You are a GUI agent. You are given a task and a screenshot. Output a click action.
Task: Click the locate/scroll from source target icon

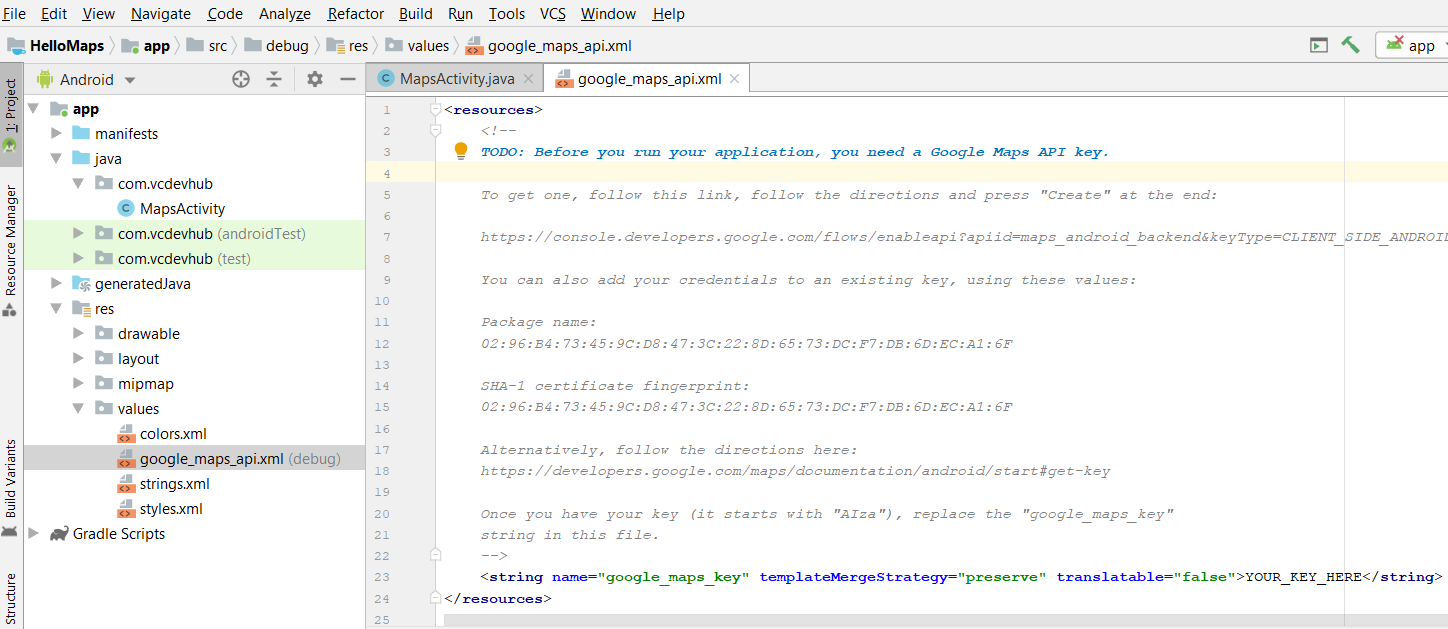241,79
